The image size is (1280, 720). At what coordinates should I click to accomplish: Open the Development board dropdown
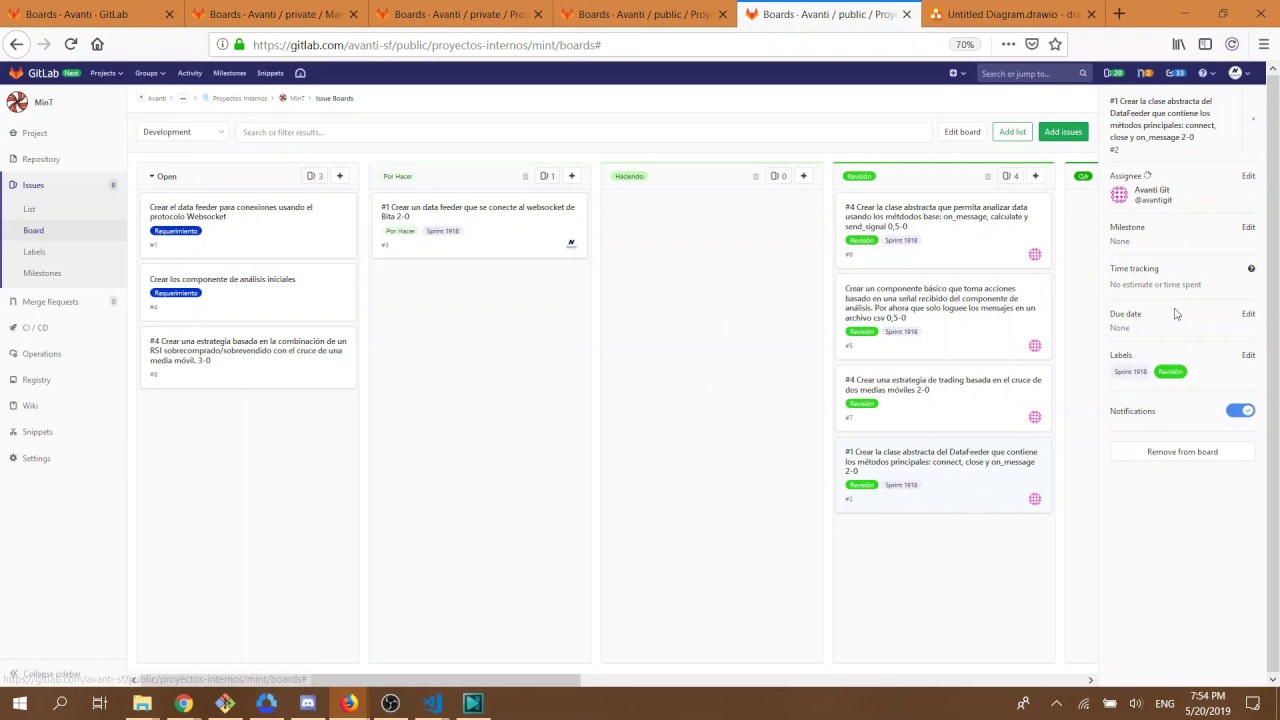(x=183, y=132)
